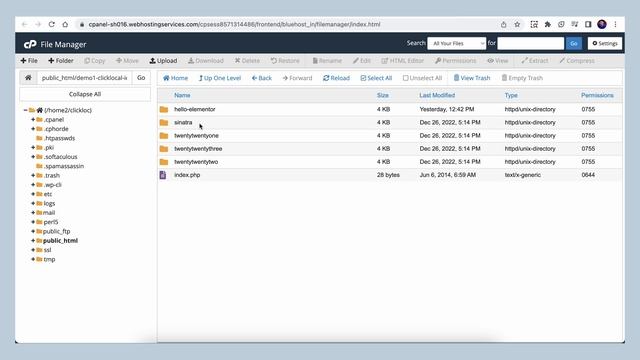Click the search text field
The height and width of the screenshot is (360, 640).
point(531,43)
